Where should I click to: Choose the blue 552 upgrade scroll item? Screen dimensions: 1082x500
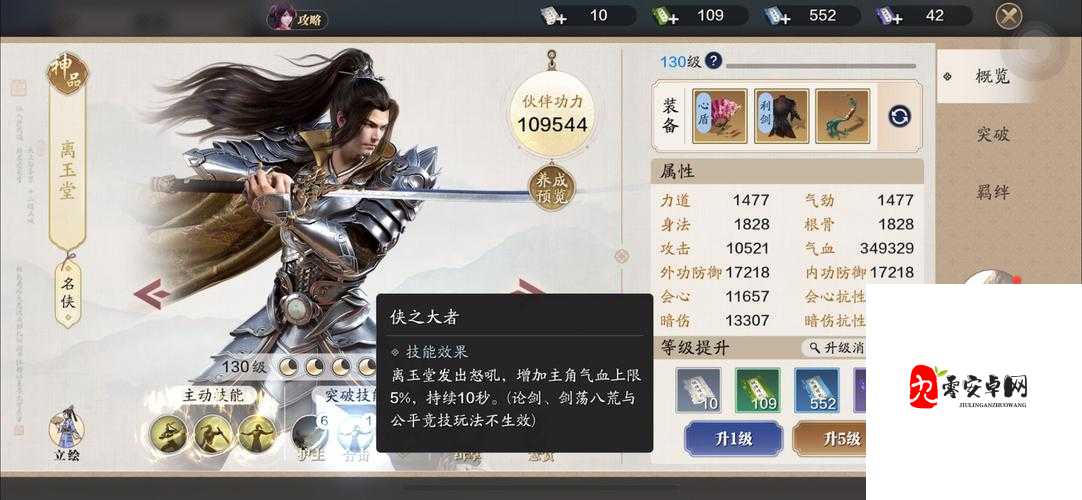[817, 390]
